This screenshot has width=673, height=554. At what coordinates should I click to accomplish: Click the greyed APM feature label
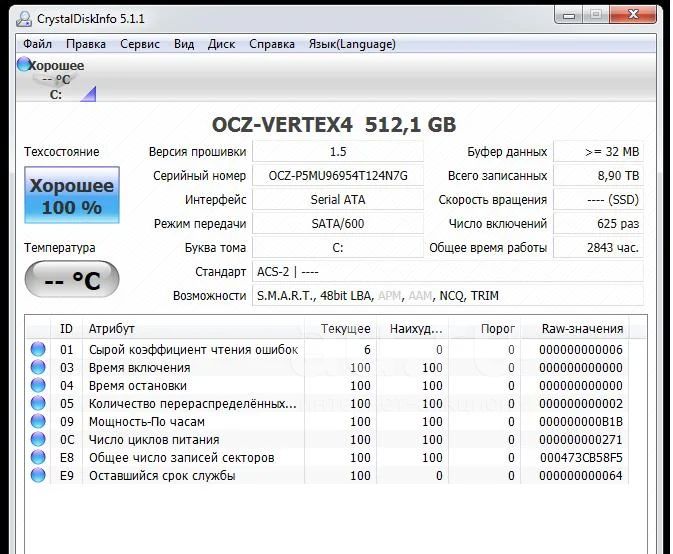[x=390, y=296]
